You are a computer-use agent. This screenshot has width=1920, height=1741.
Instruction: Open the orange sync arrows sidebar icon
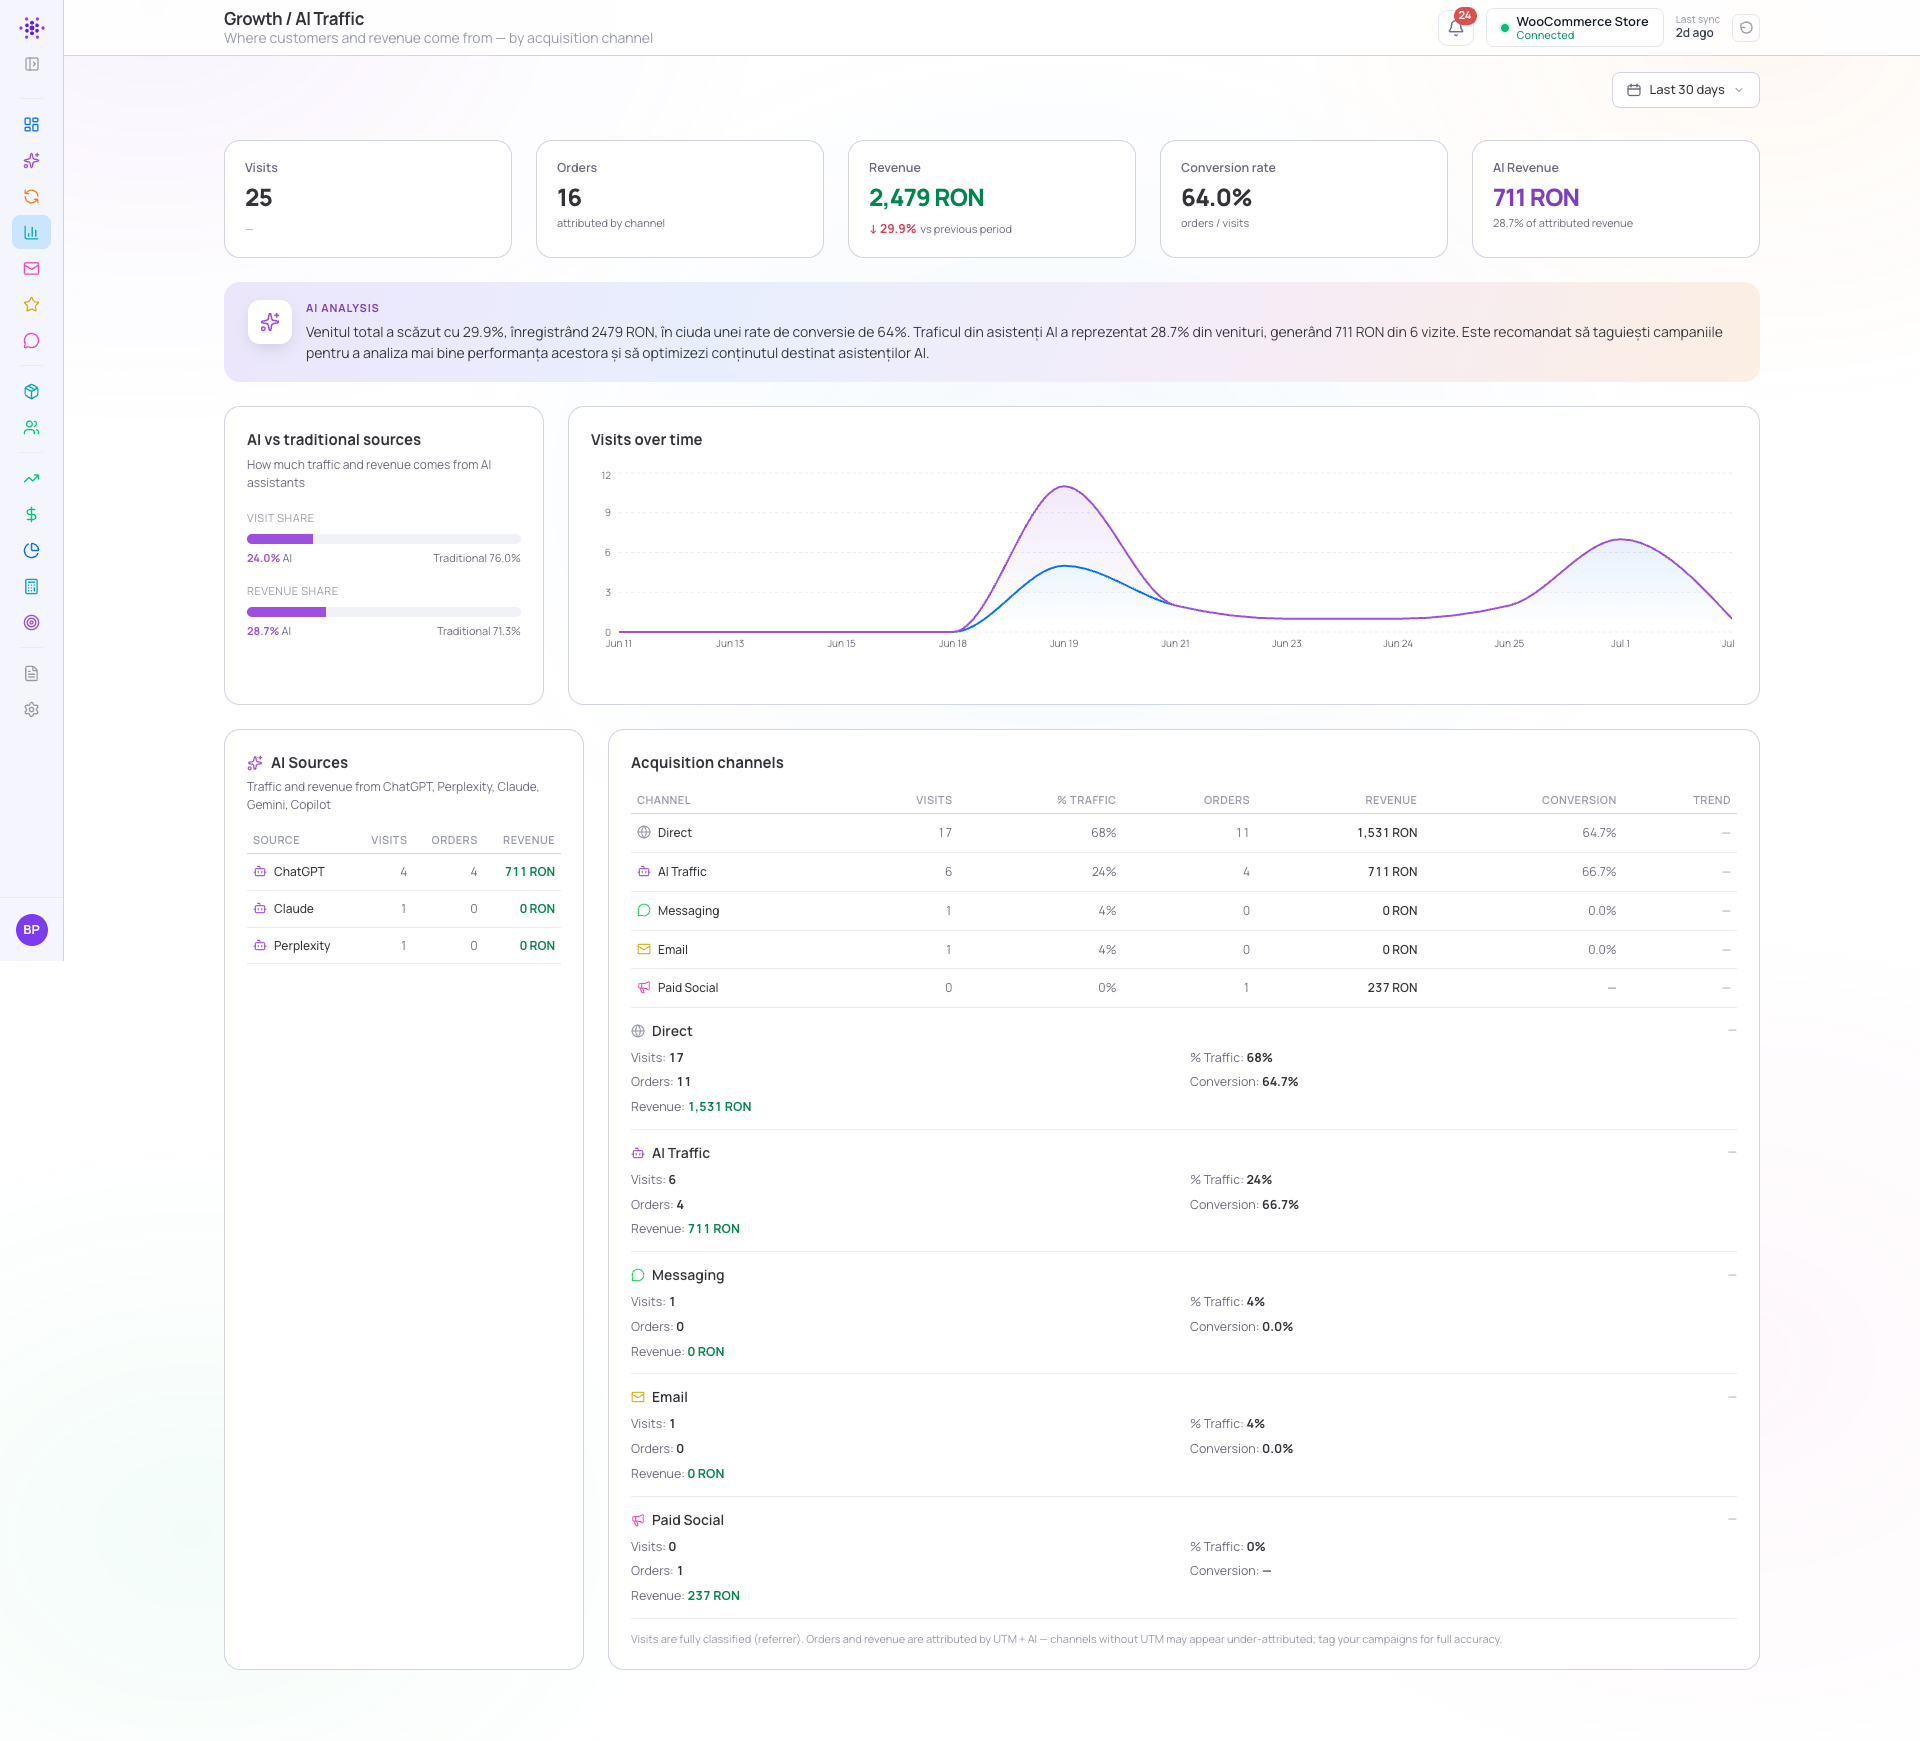click(32, 197)
